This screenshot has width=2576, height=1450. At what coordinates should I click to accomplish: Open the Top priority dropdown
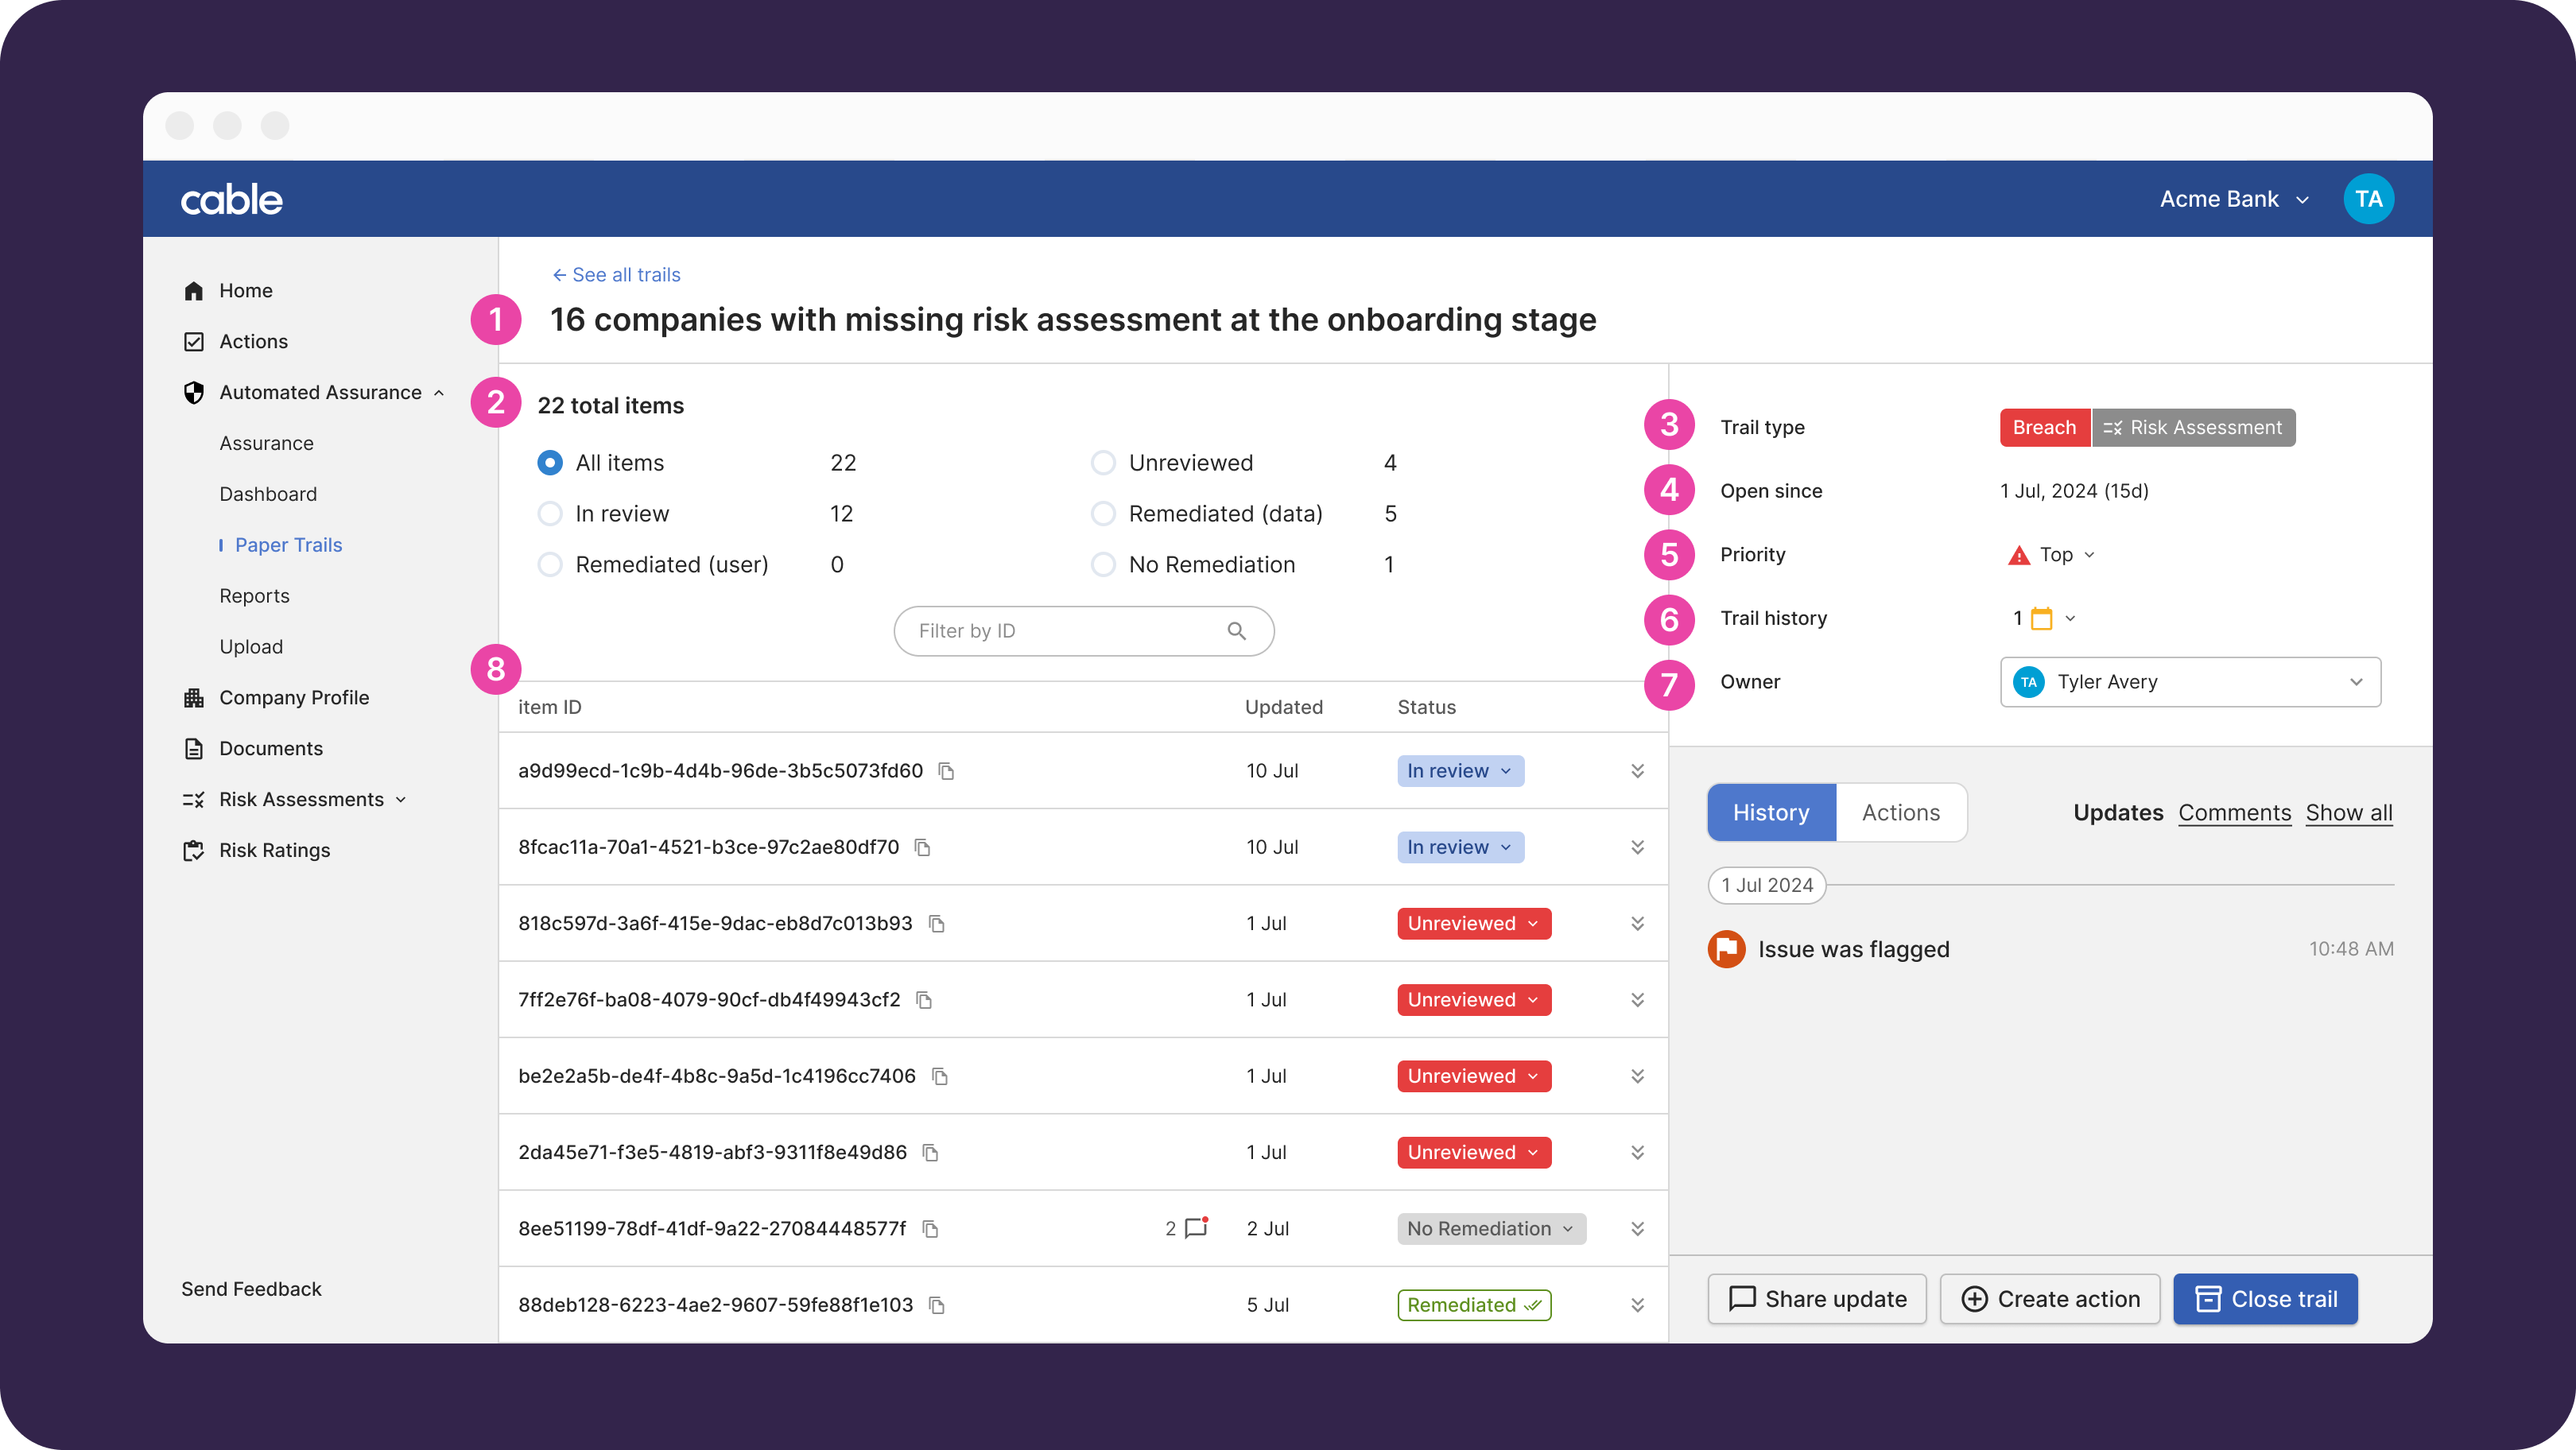pyautogui.click(x=2055, y=555)
